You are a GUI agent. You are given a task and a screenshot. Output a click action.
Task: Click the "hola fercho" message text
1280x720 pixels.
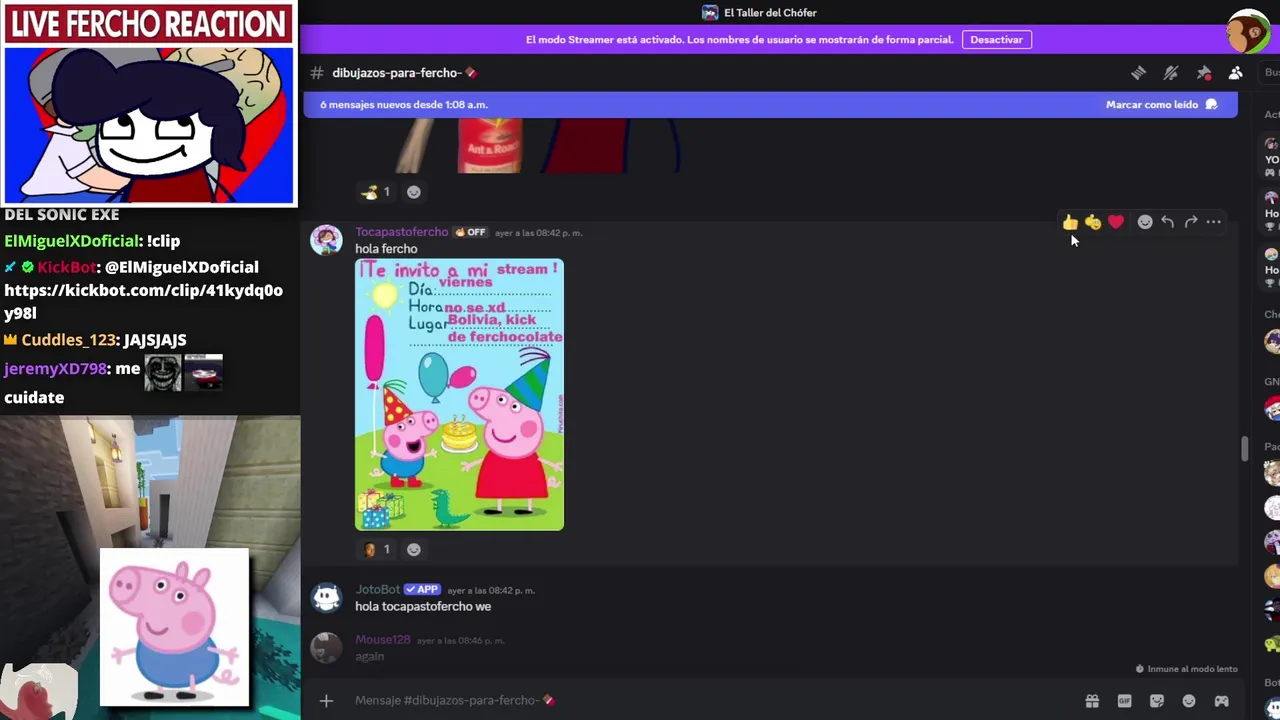pos(386,249)
